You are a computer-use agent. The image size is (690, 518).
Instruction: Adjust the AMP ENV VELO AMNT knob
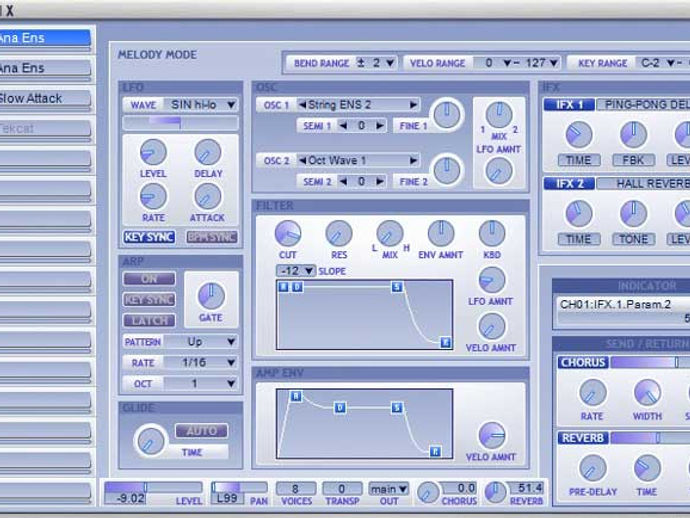492,435
